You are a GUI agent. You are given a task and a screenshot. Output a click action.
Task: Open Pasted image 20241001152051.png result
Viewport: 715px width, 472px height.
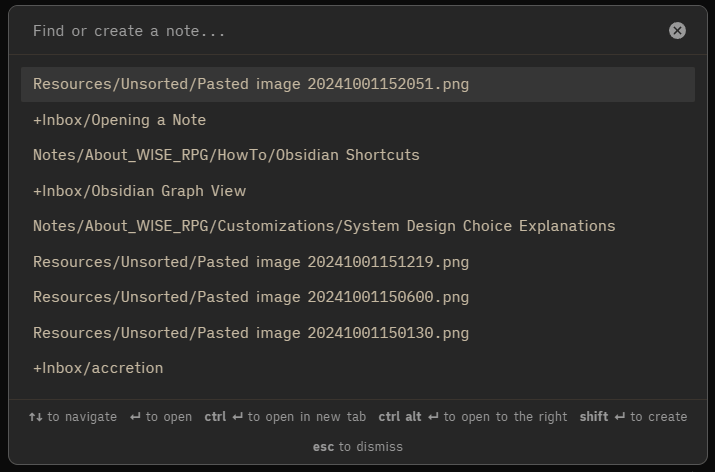click(x=251, y=84)
